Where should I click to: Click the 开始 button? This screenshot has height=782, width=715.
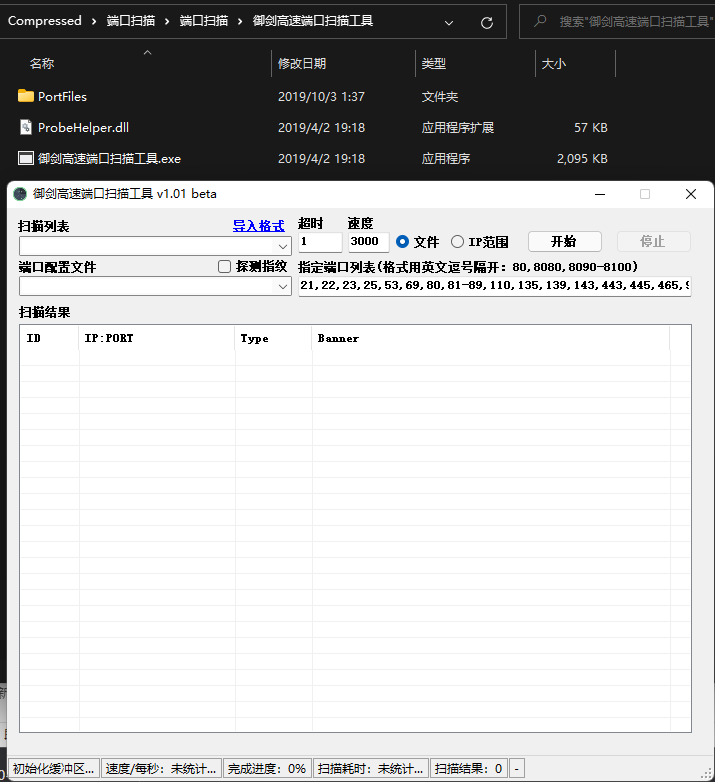click(x=564, y=242)
